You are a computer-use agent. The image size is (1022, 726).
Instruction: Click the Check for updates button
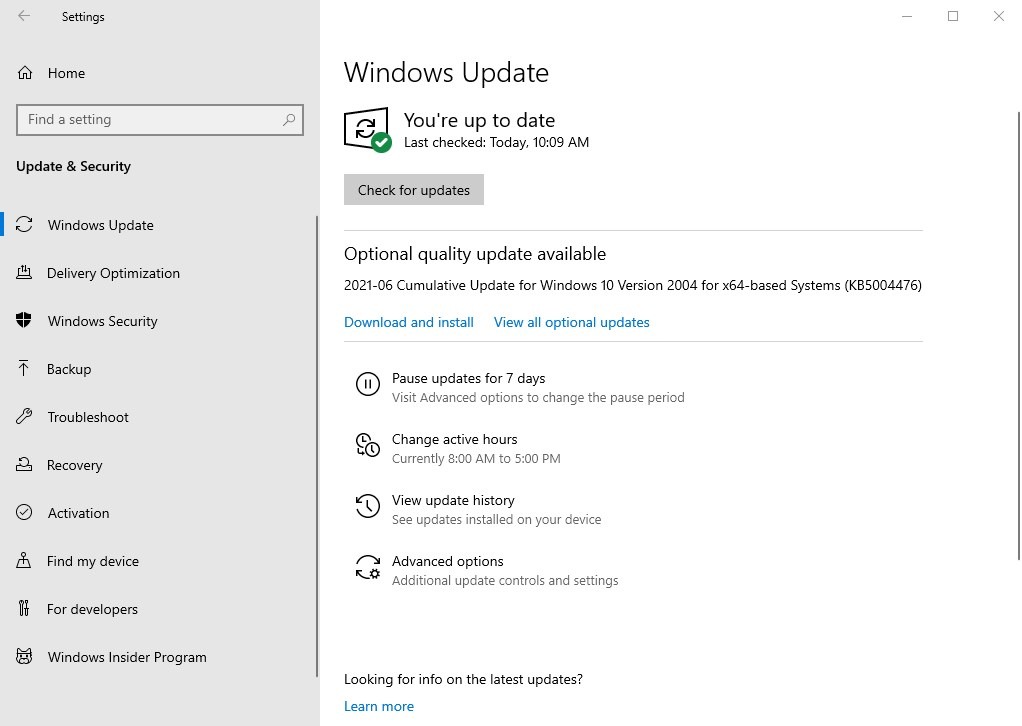[414, 190]
